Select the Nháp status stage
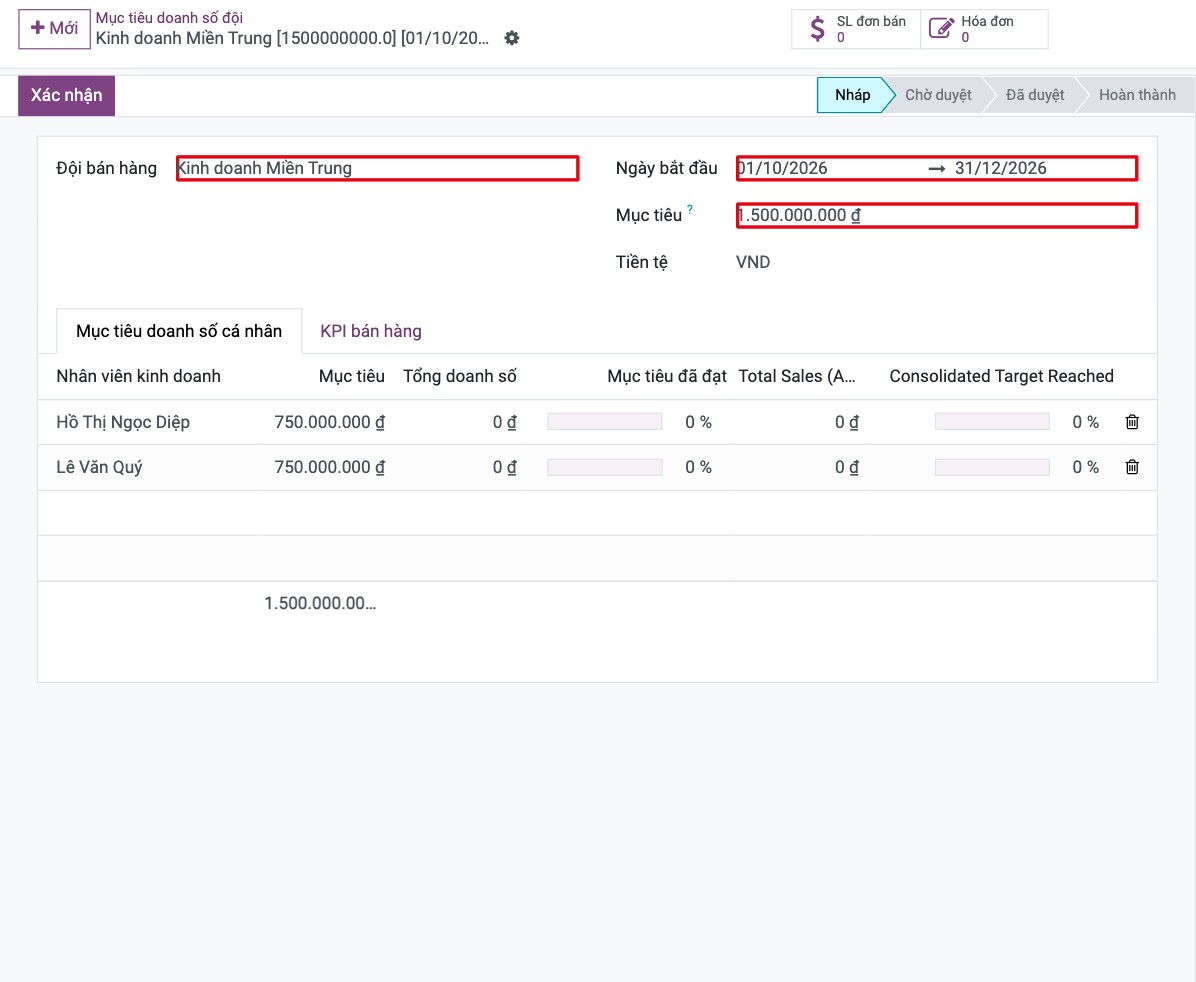 tap(852, 95)
